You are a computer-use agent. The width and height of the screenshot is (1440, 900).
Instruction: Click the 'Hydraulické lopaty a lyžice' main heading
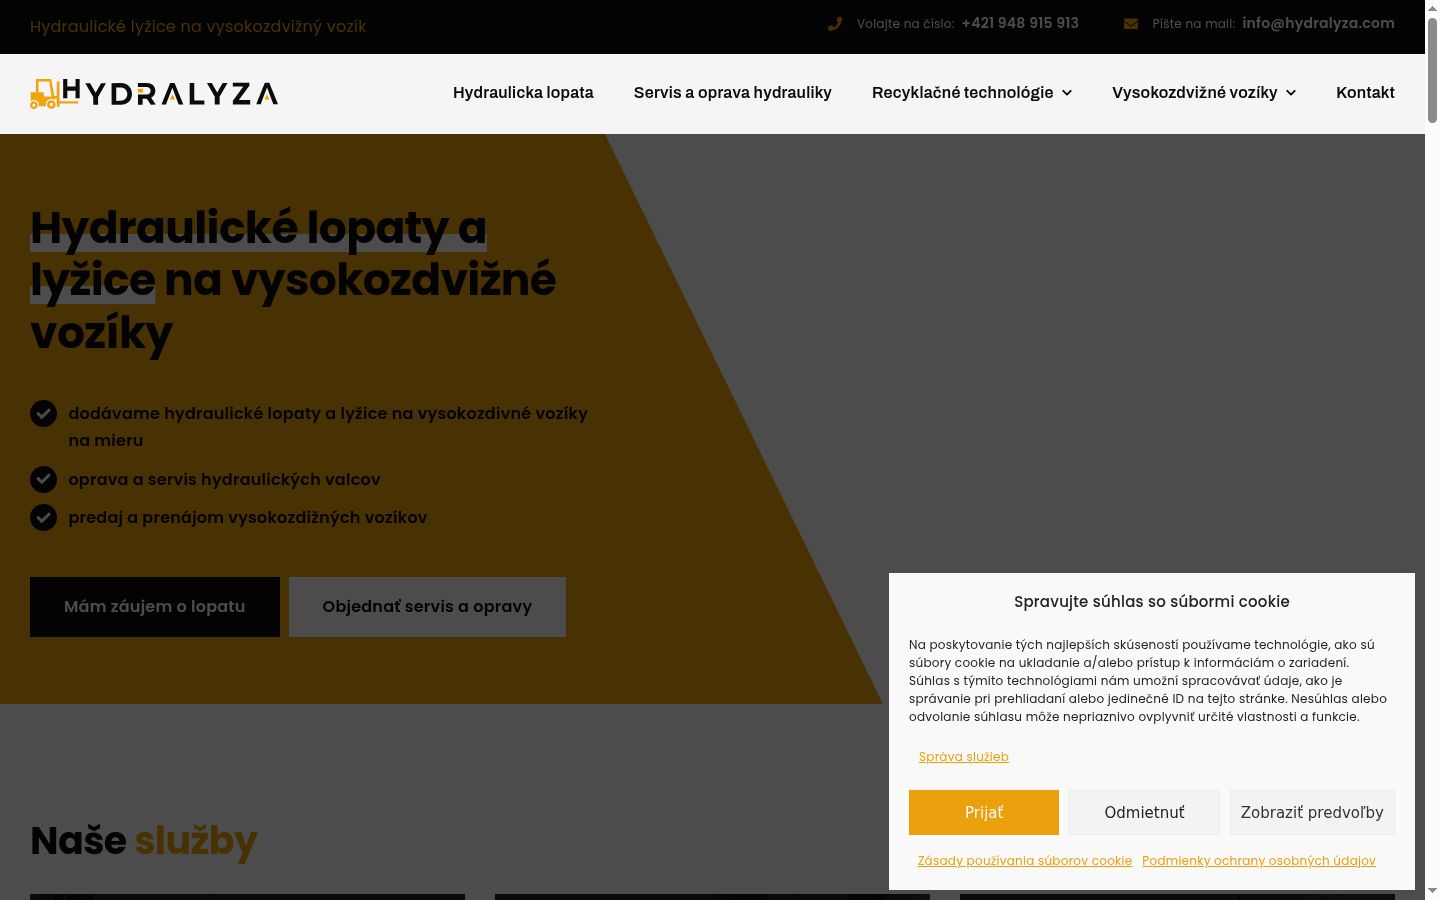tap(293, 280)
